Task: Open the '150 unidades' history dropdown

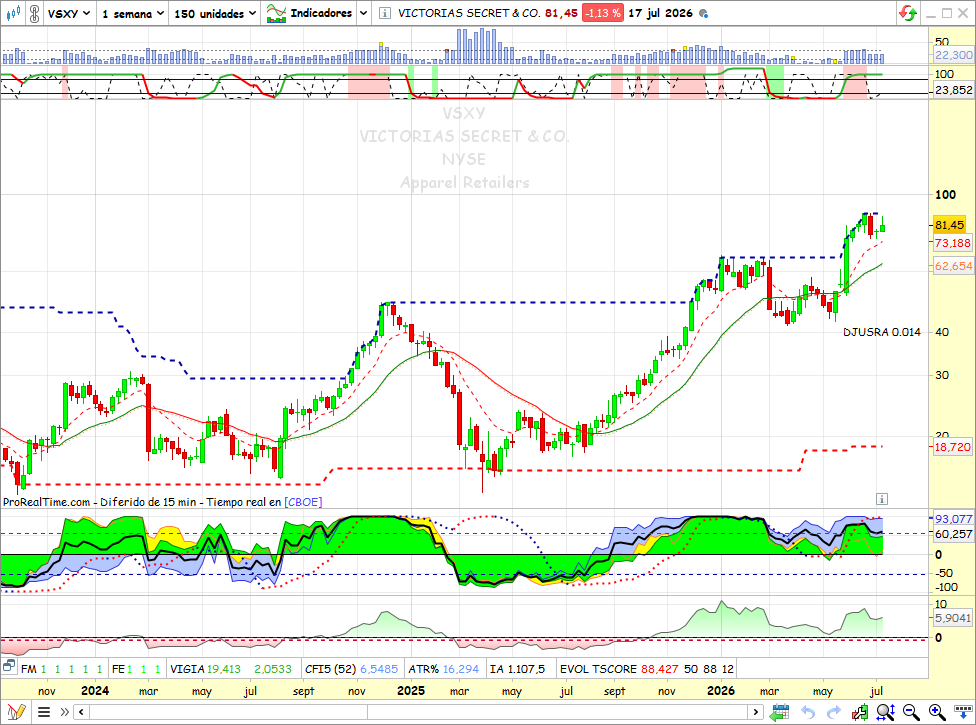Action: click(215, 13)
